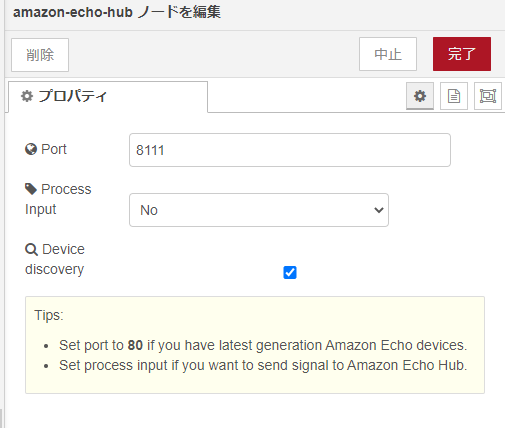Focus the Port input field 8111
Screen dimensions: 505x430
pyautogui.click(x=290, y=150)
